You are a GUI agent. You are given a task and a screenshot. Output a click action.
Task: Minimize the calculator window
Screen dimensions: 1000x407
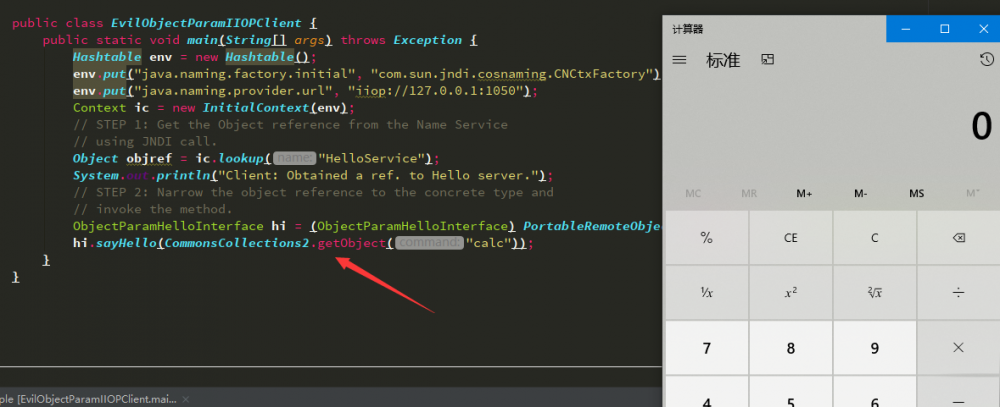point(906,29)
